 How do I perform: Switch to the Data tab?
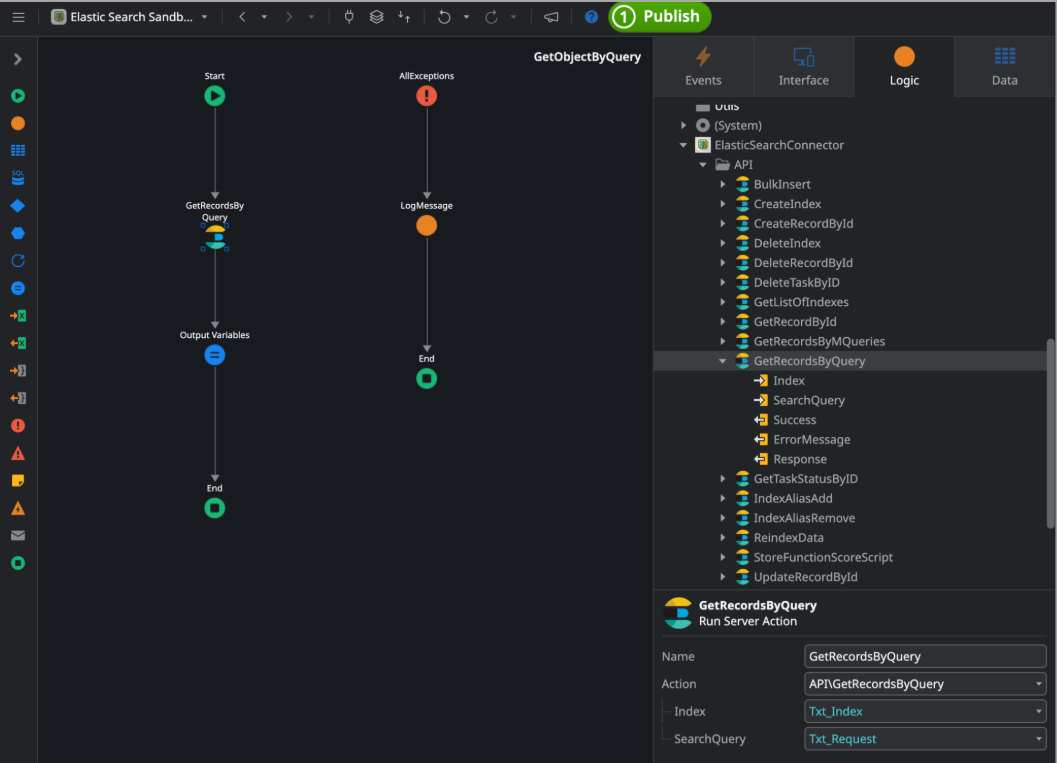click(x=1004, y=66)
